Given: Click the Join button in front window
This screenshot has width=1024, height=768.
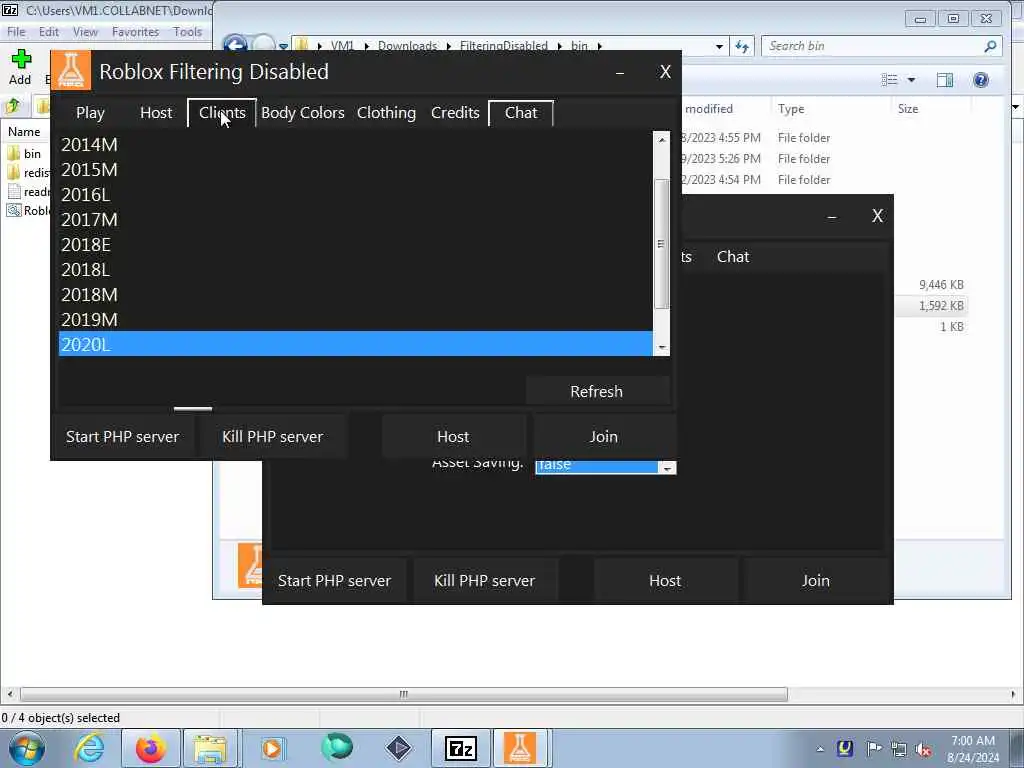Looking at the screenshot, I should pos(603,436).
